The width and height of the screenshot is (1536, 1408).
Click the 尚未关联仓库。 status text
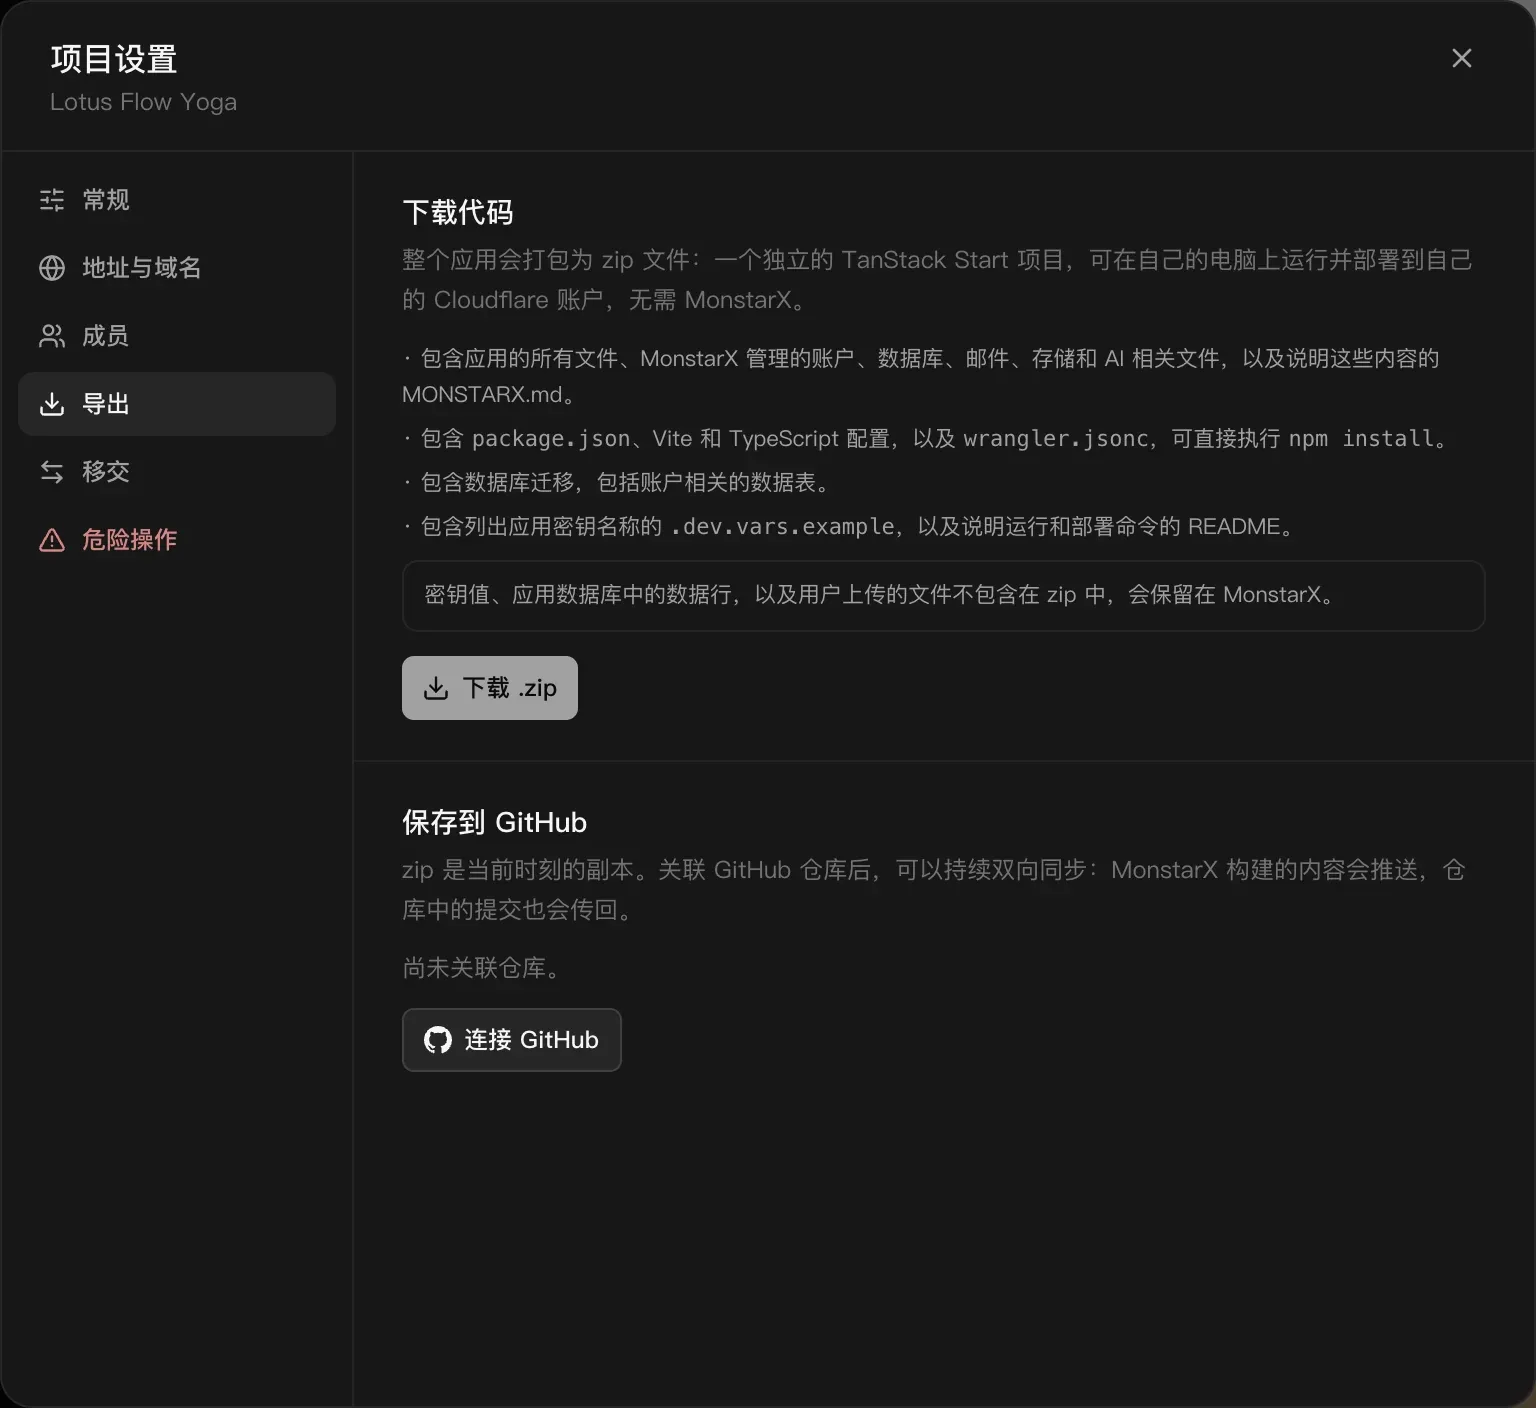click(x=484, y=968)
